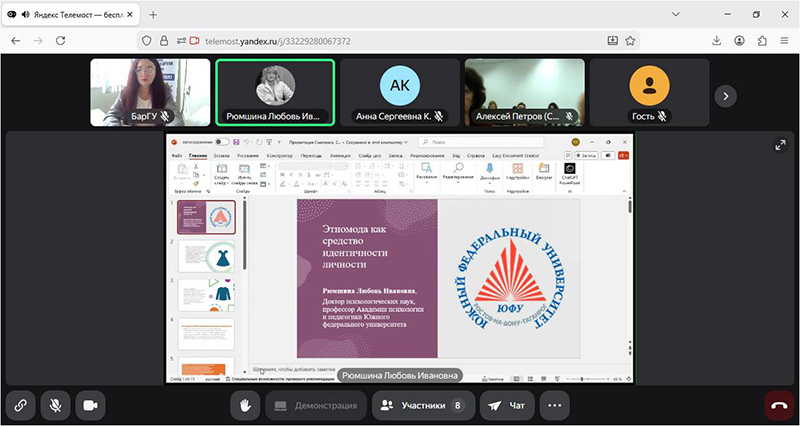Open the Участники participants list
This screenshot has width=800, height=426.
point(421,405)
